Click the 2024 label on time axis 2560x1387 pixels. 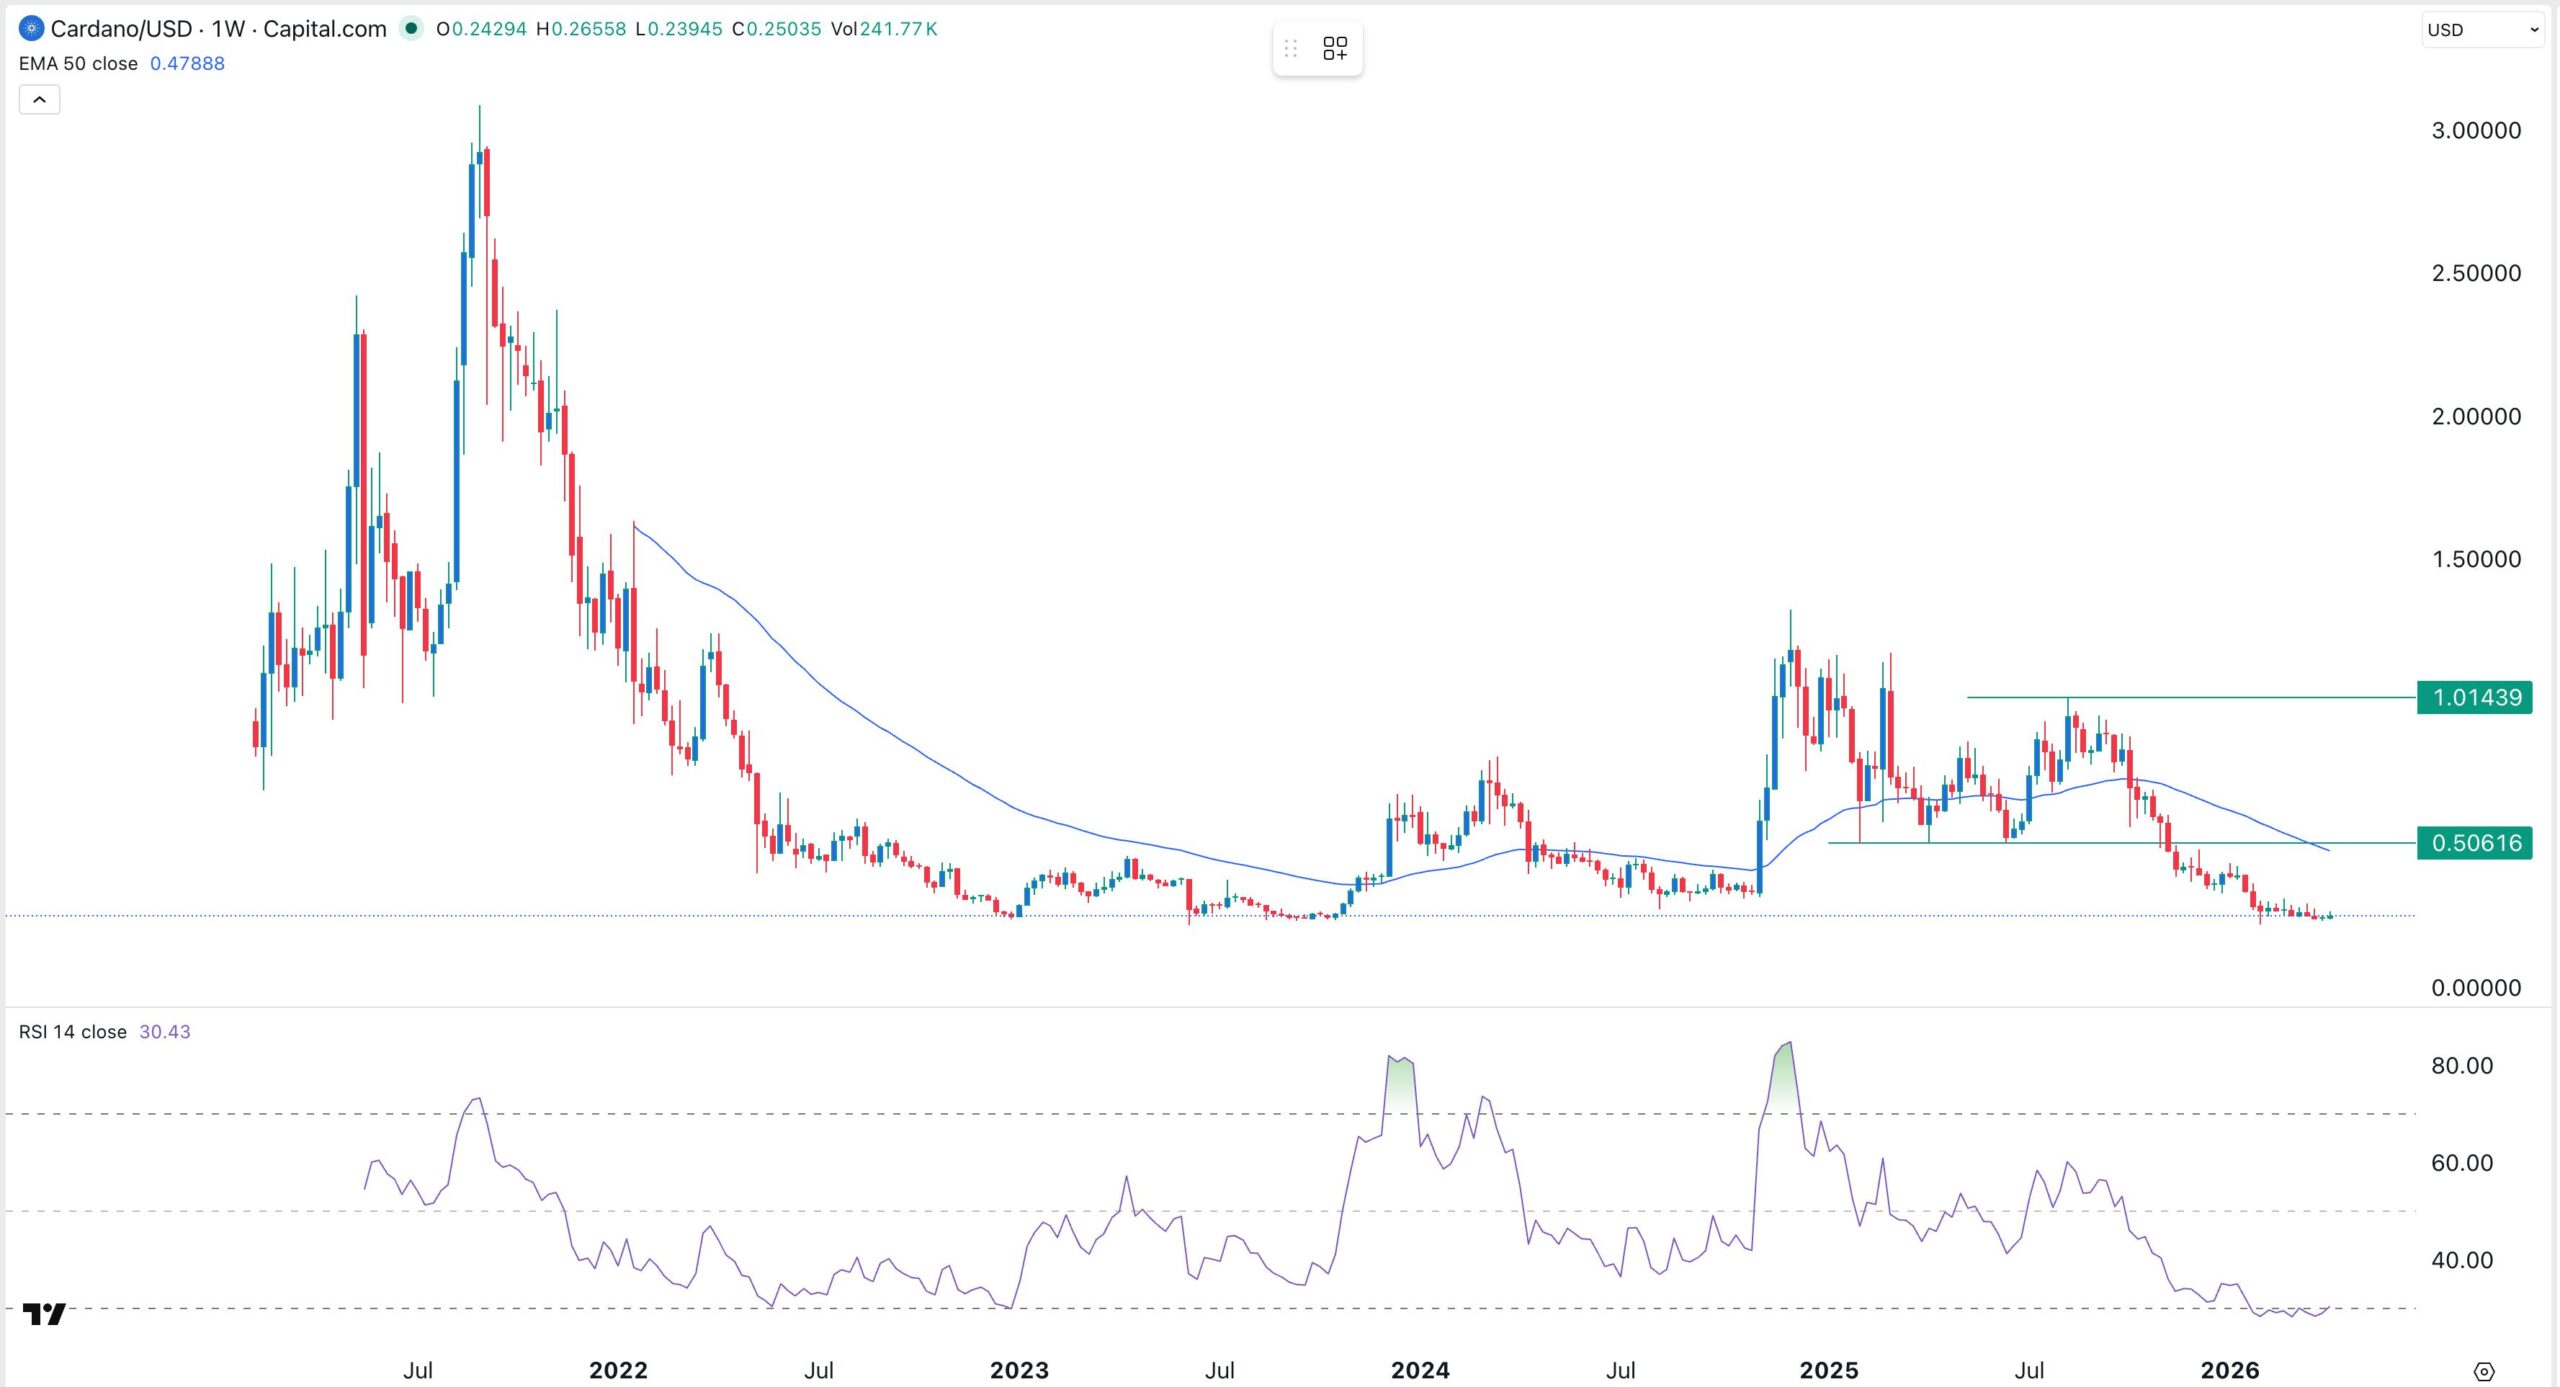(x=1420, y=1370)
